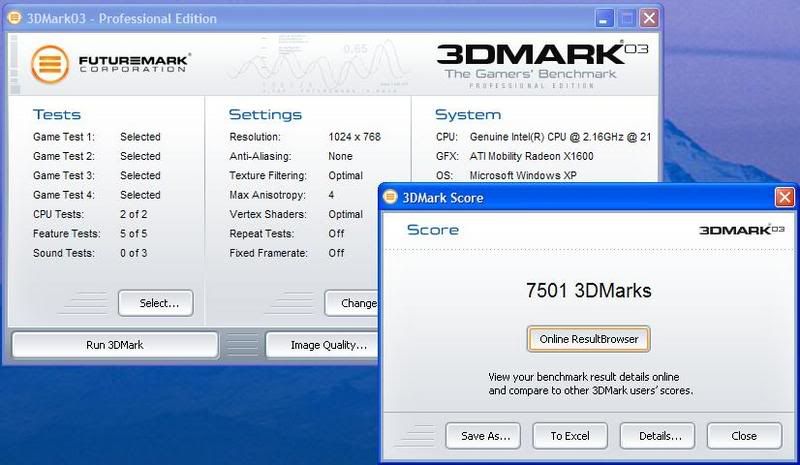The width and height of the screenshot is (800, 465).
Task: Click the Change settings button
Action: click(x=352, y=303)
